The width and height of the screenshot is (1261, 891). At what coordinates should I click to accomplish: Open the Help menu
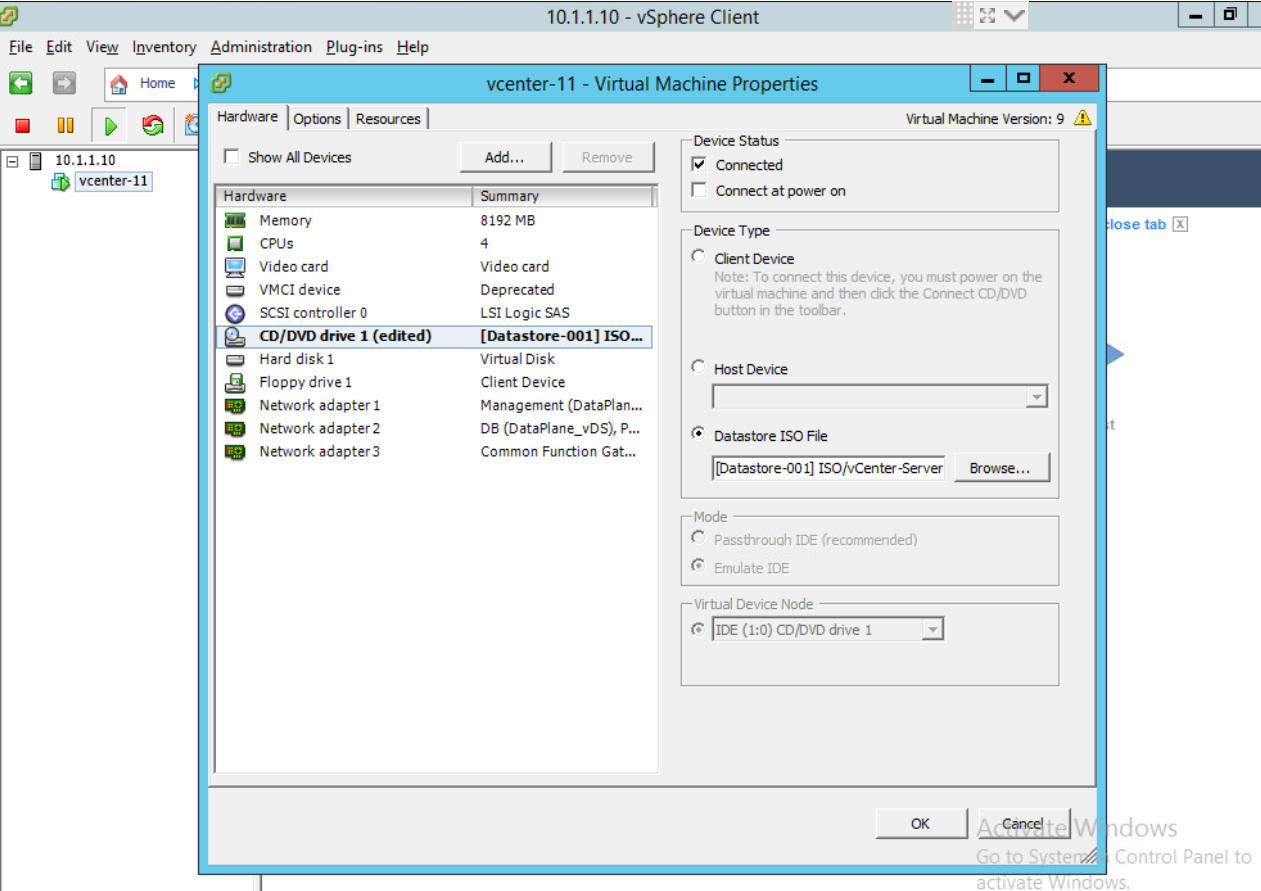(412, 47)
